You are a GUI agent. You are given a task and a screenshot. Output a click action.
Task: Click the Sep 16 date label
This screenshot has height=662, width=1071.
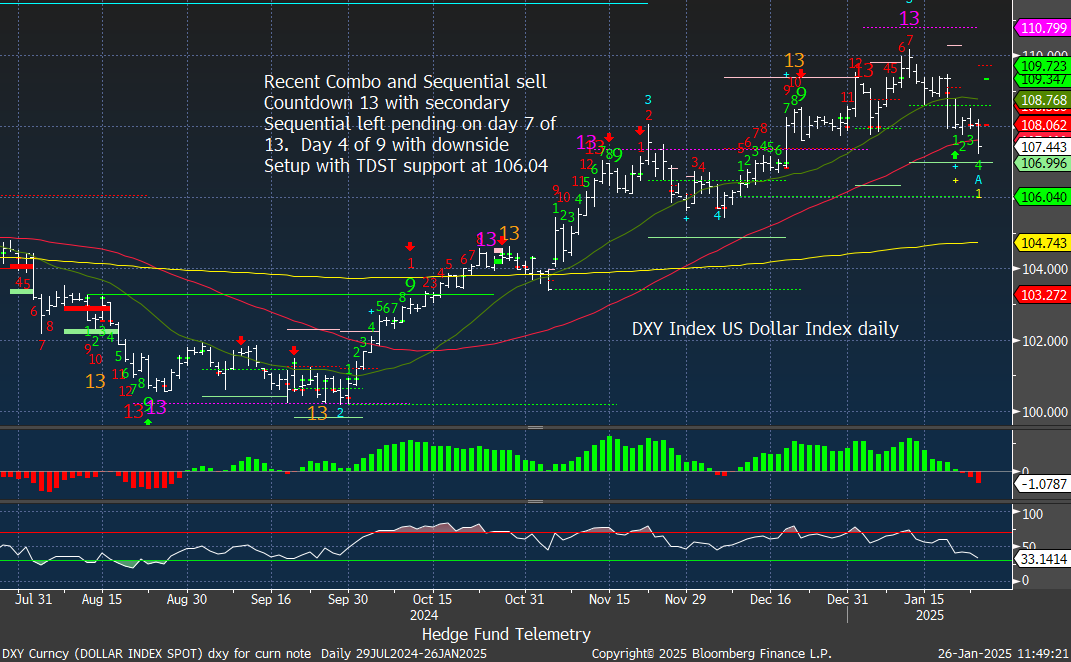pos(270,599)
